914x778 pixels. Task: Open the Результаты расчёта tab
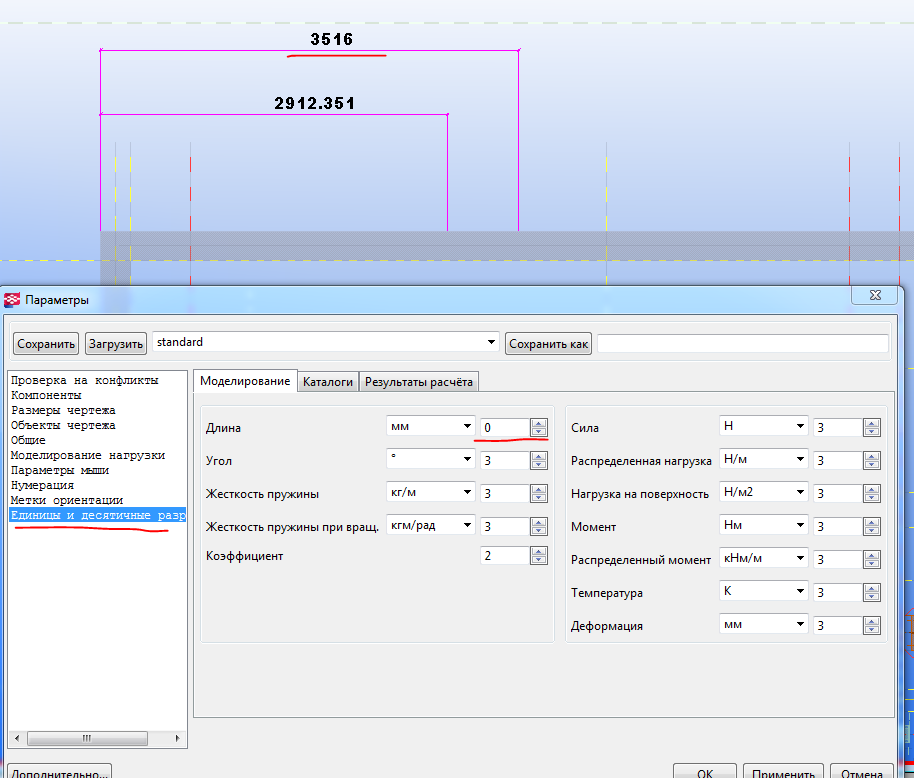(x=419, y=381)
